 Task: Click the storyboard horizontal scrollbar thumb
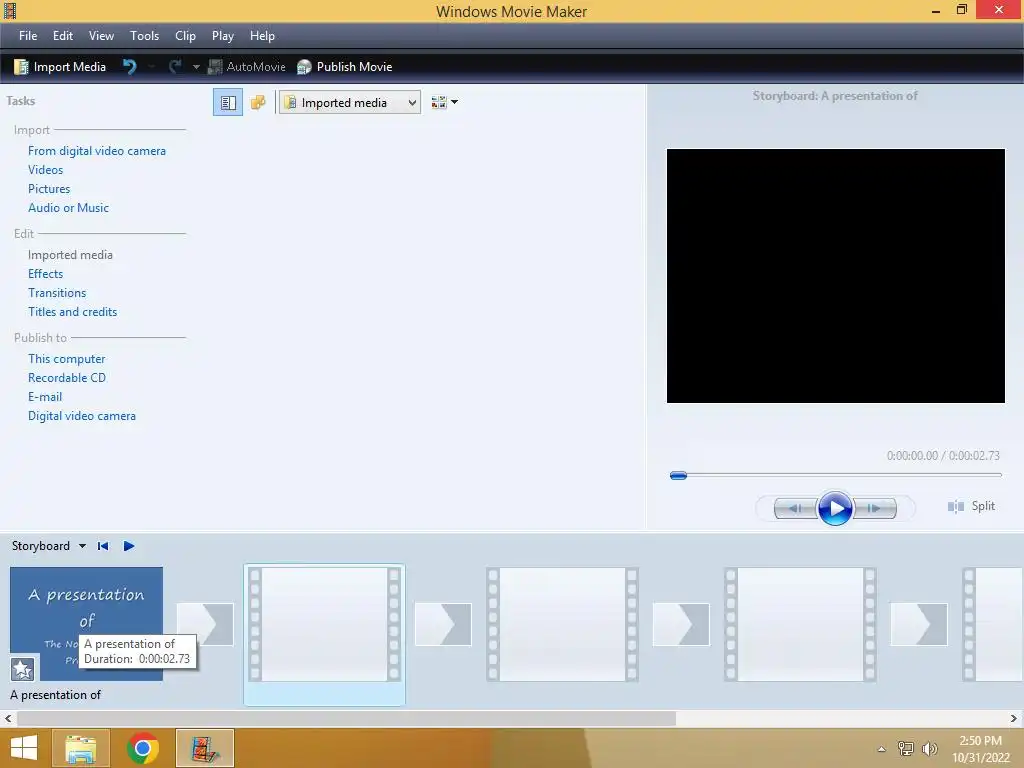(x=346, y=719)
